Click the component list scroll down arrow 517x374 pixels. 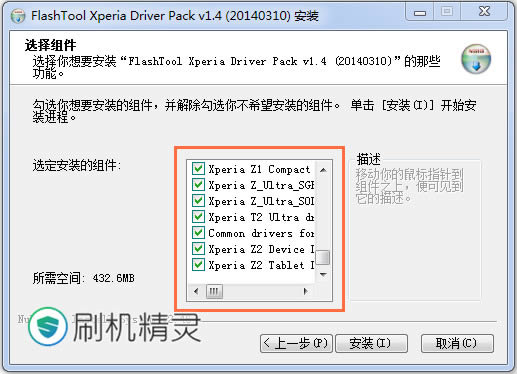coord(323,275)
